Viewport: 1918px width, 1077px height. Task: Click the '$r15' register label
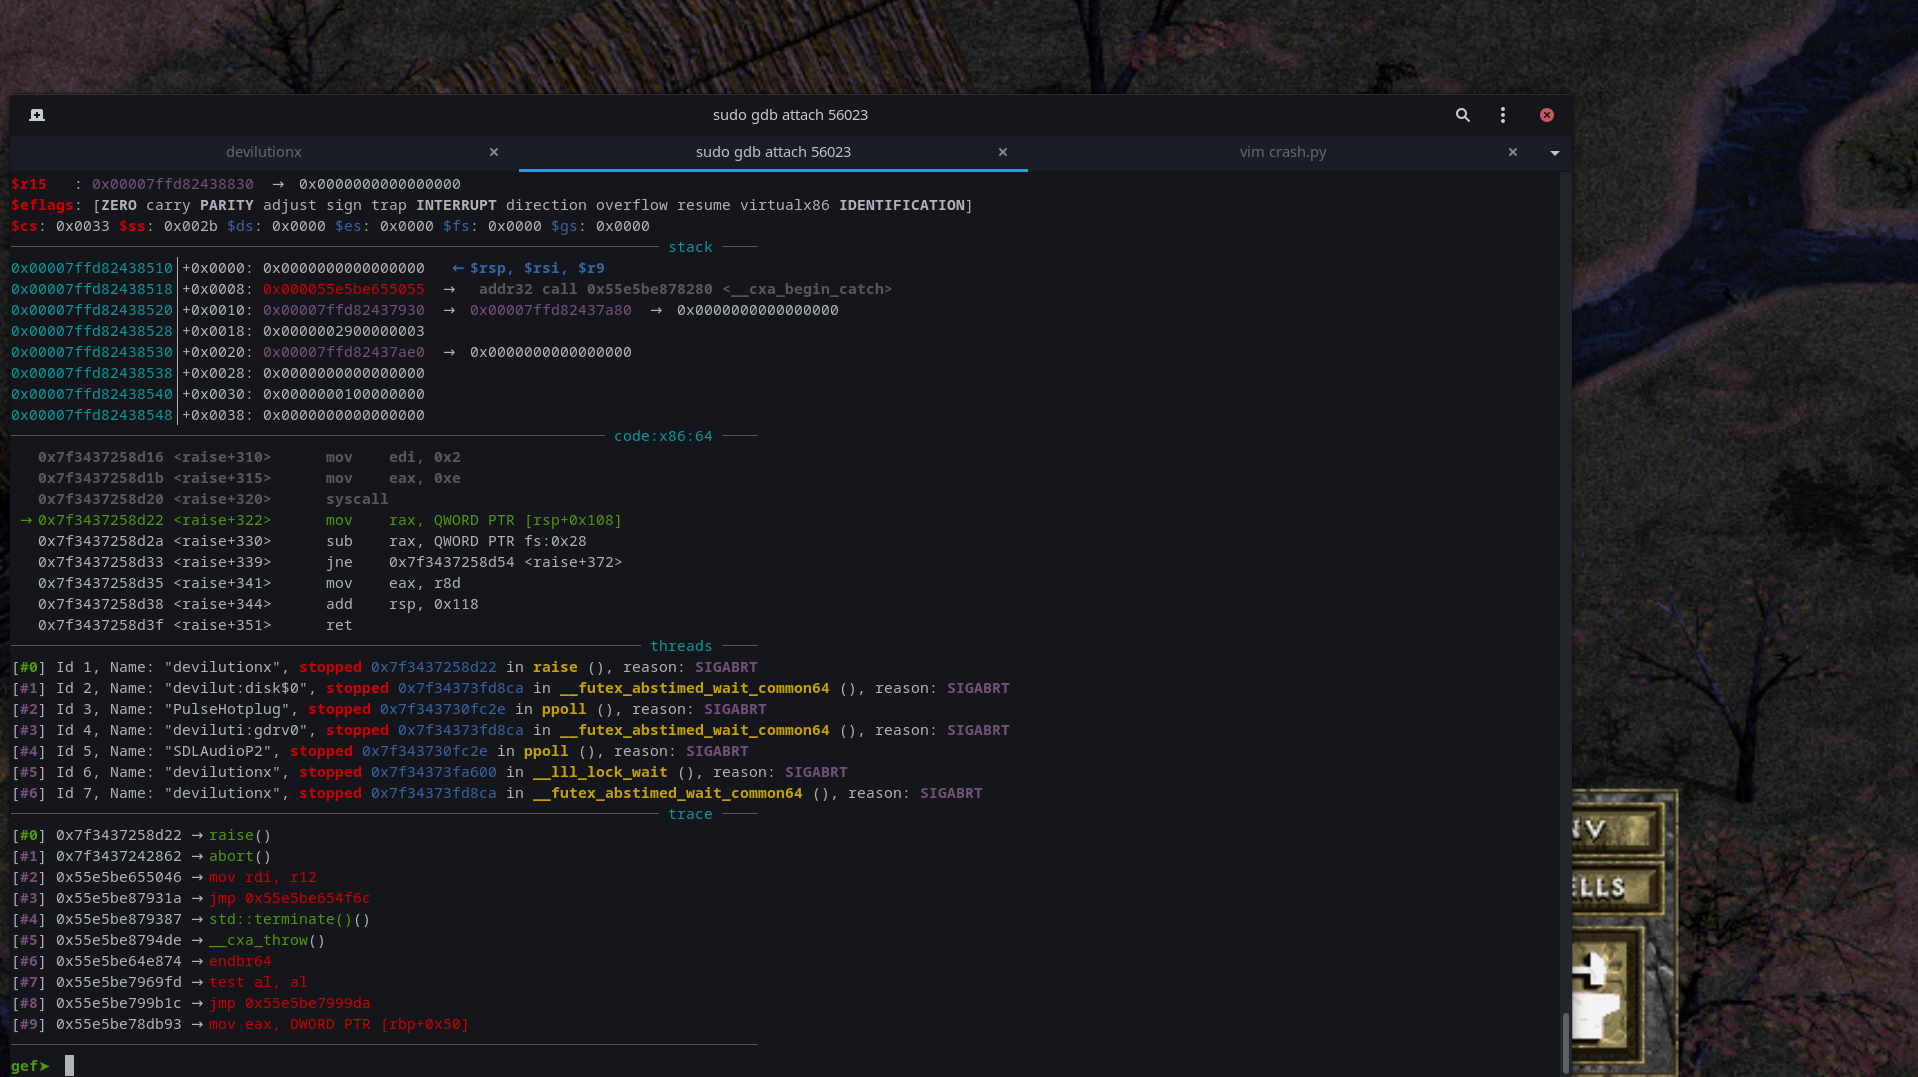(x=29, y=184)
